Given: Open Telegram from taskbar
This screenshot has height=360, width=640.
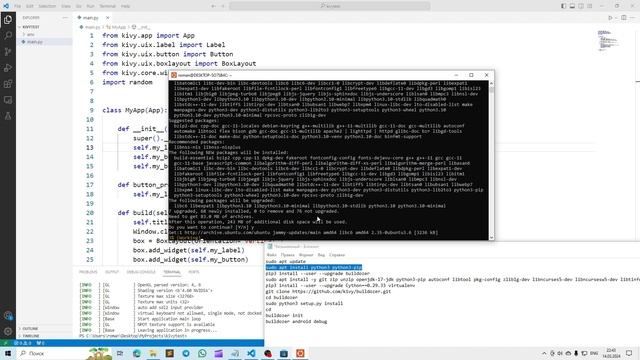Looking at the screenshot, I should tap(186, 353).
